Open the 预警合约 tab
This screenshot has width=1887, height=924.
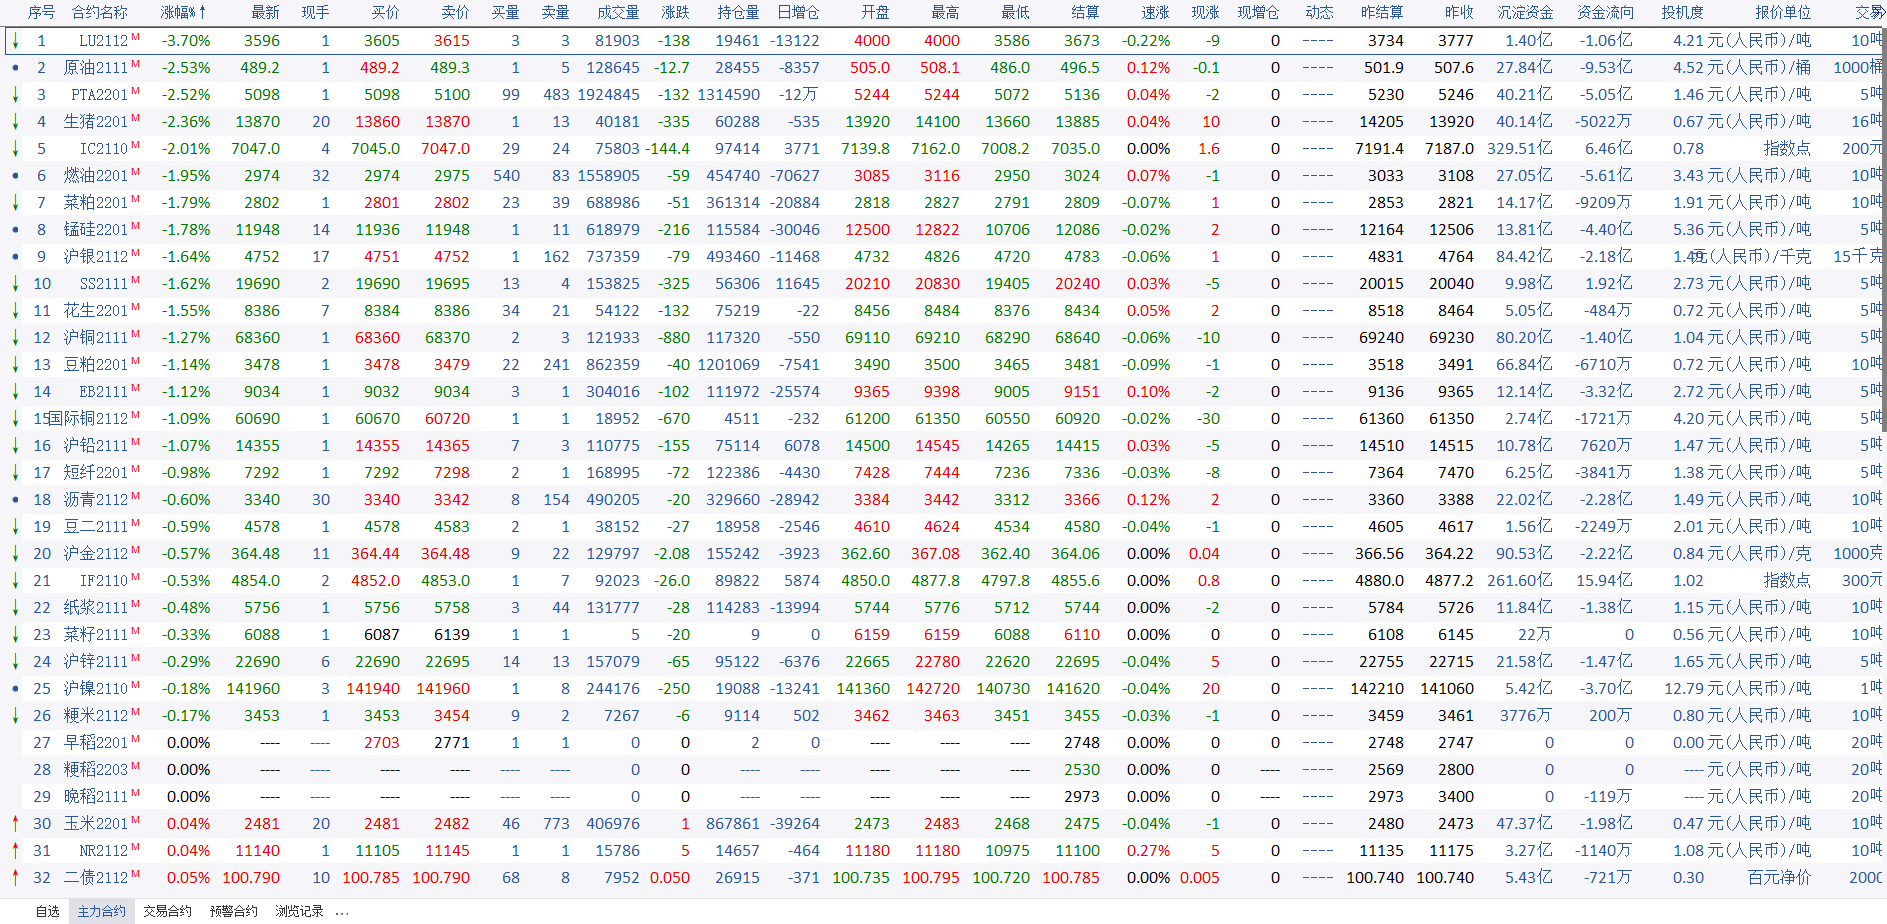tap(233, 911)
